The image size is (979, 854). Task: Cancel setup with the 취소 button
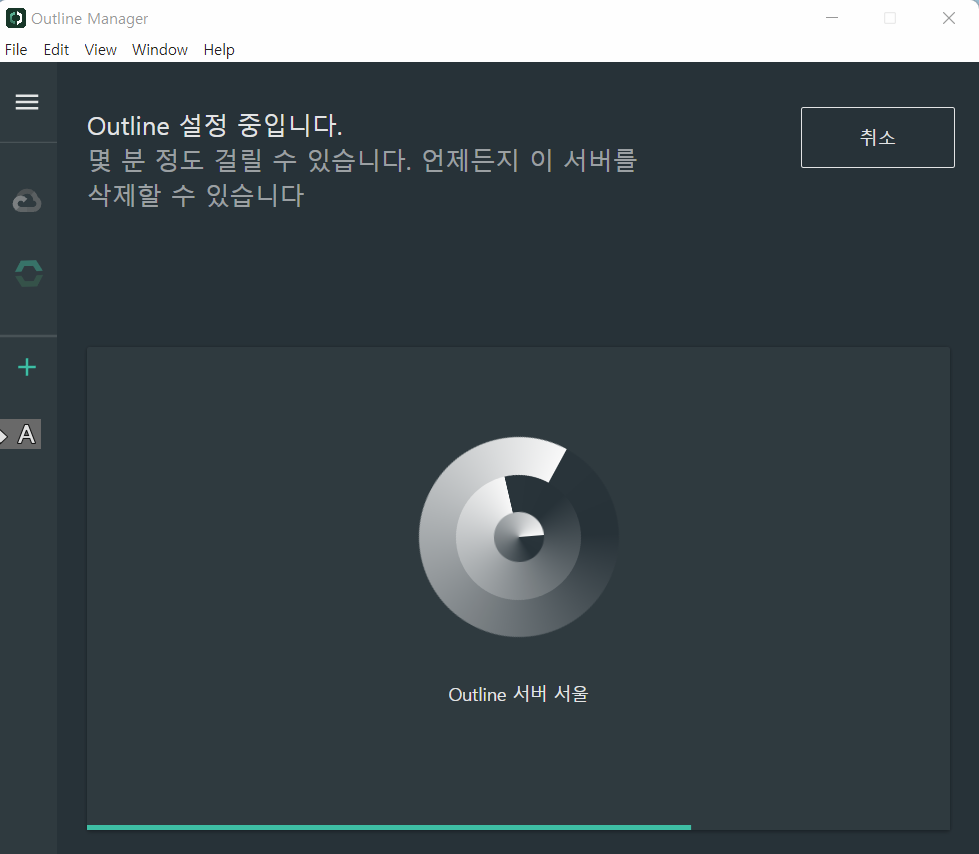click(x=877, y=137)
